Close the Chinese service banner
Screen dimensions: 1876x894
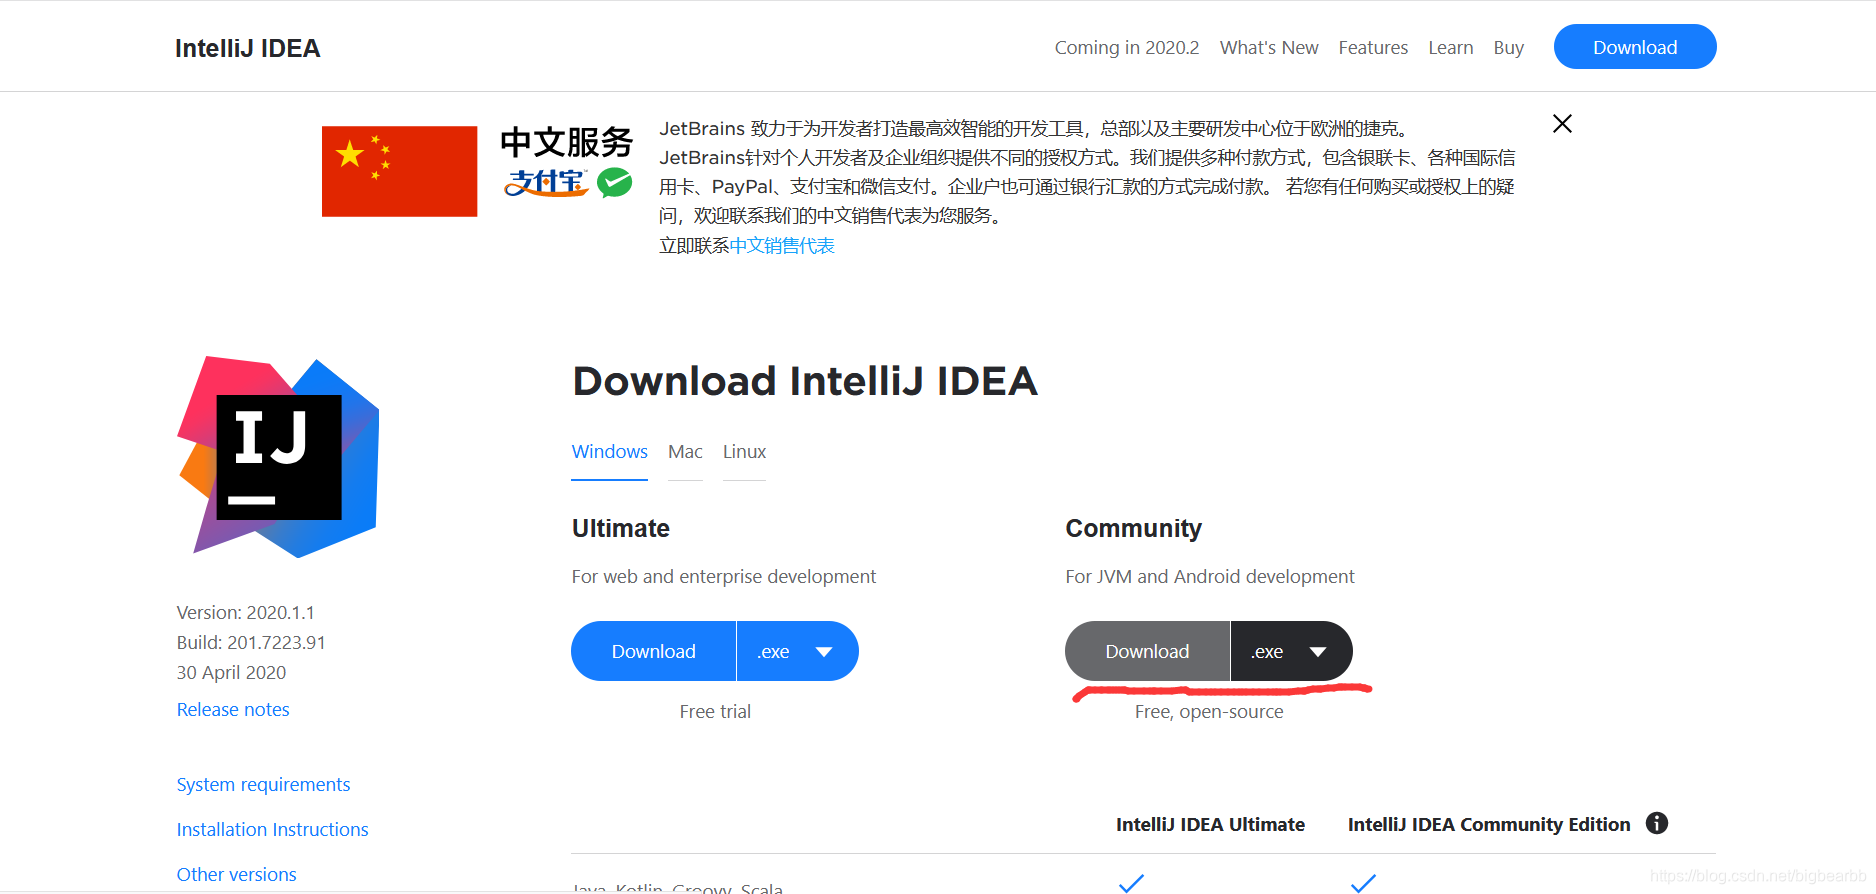pos(1562,124)
